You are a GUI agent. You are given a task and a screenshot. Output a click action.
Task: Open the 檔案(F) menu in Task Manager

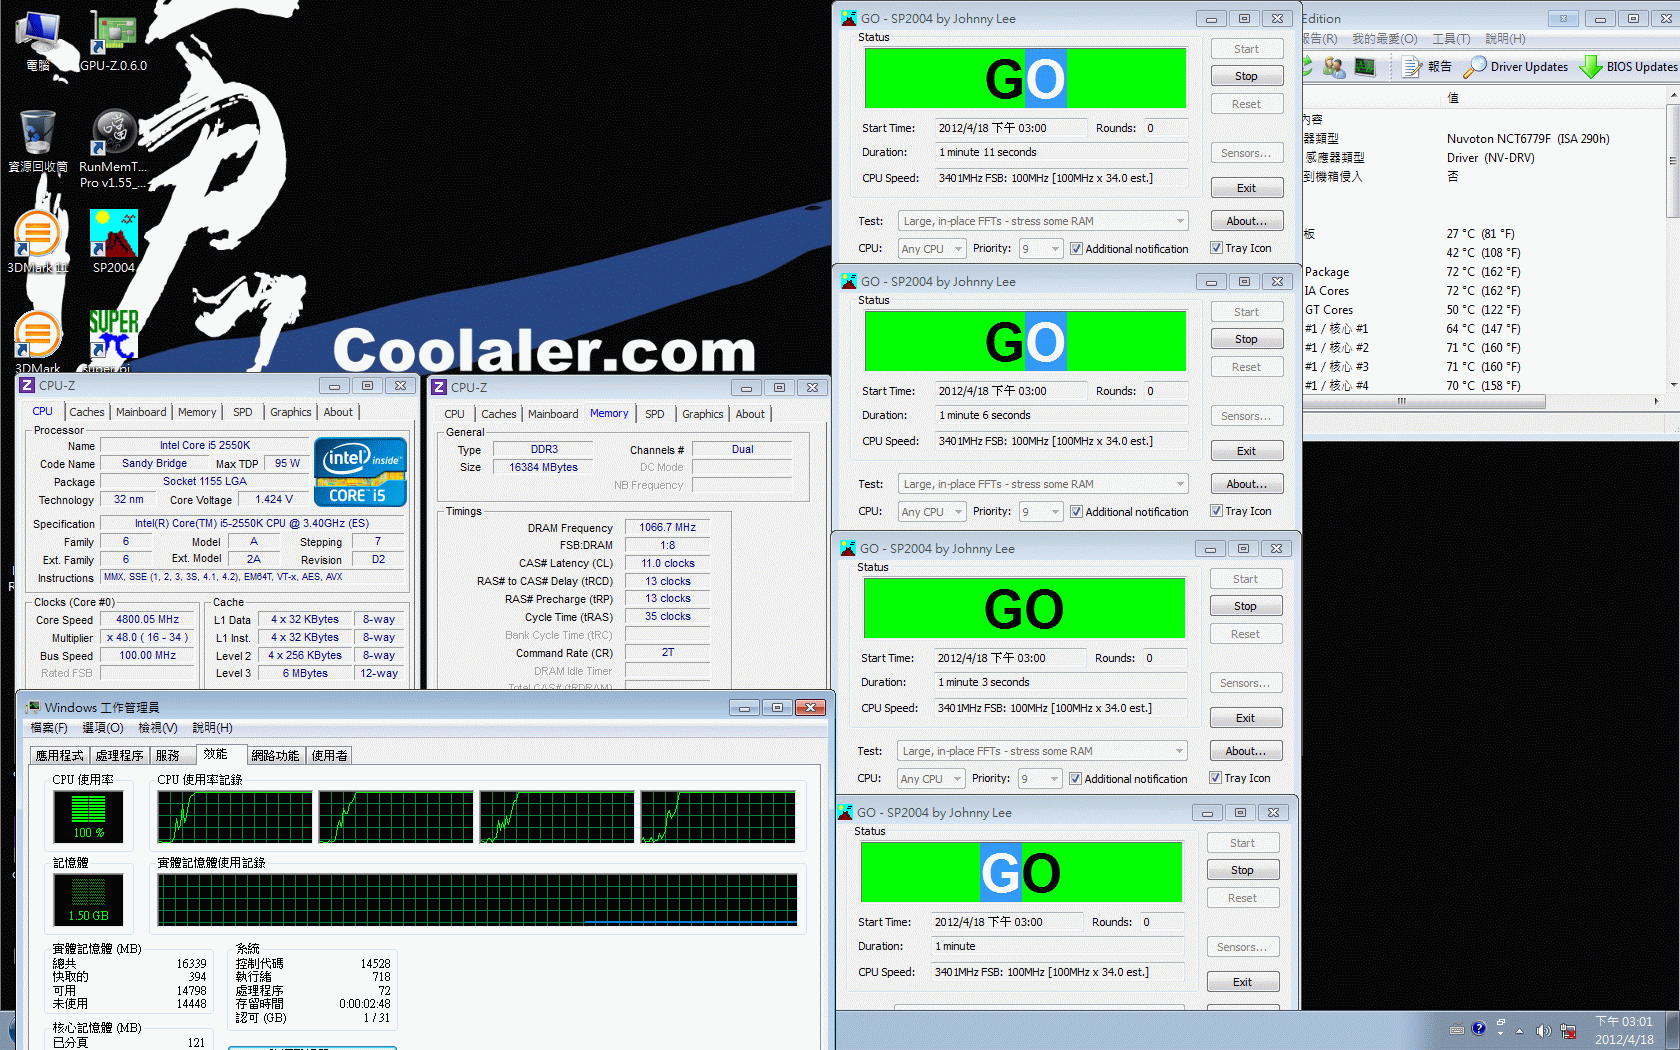click(x=49, y=728)
